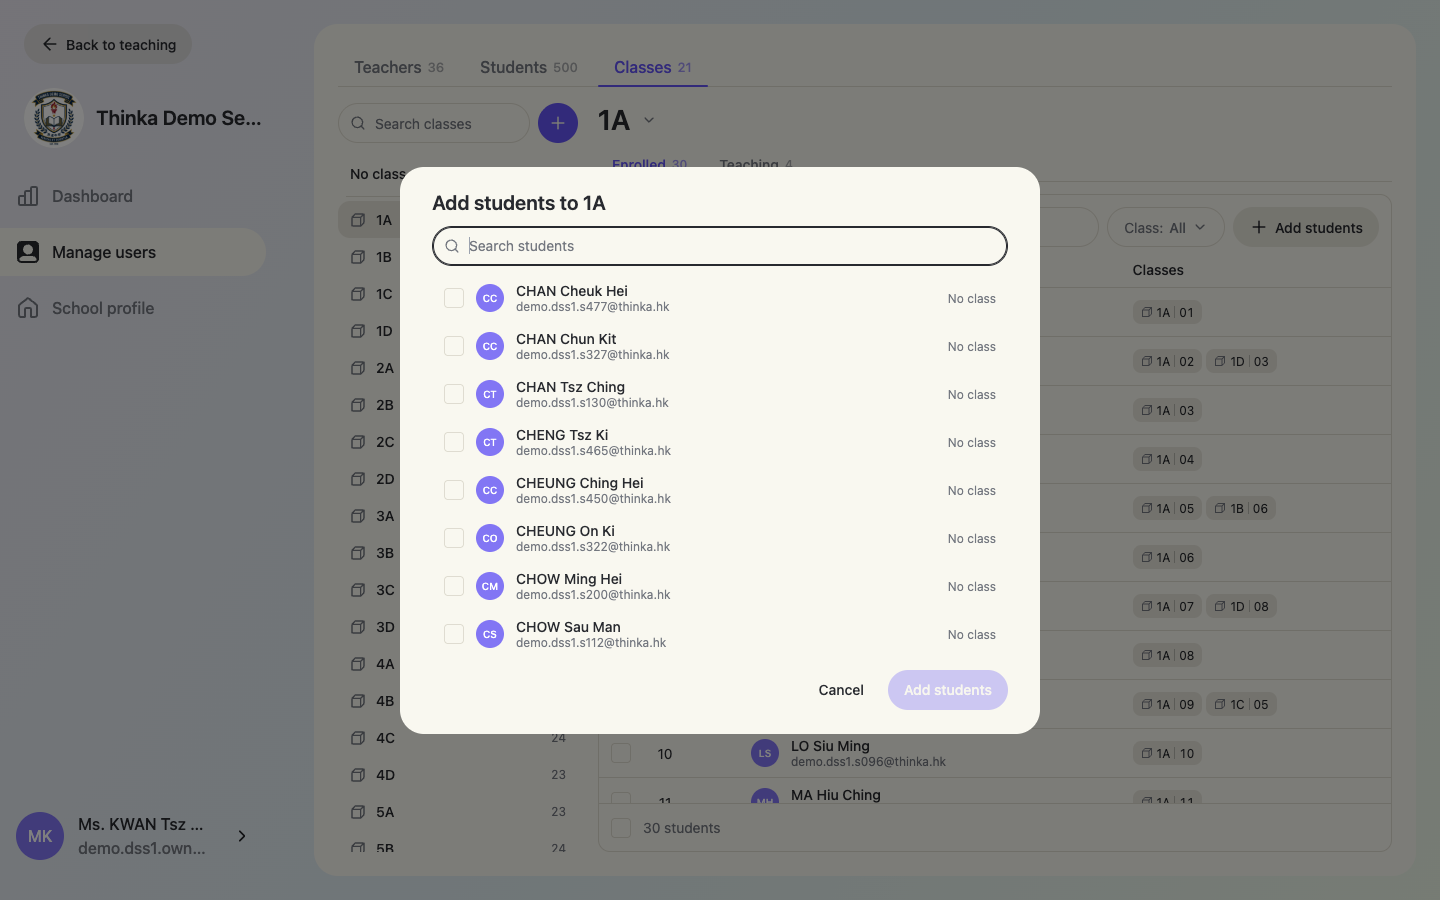Expand the Ms. KWAN Tsz account chevron
The image size is (1440, 900).
(242, 836)
